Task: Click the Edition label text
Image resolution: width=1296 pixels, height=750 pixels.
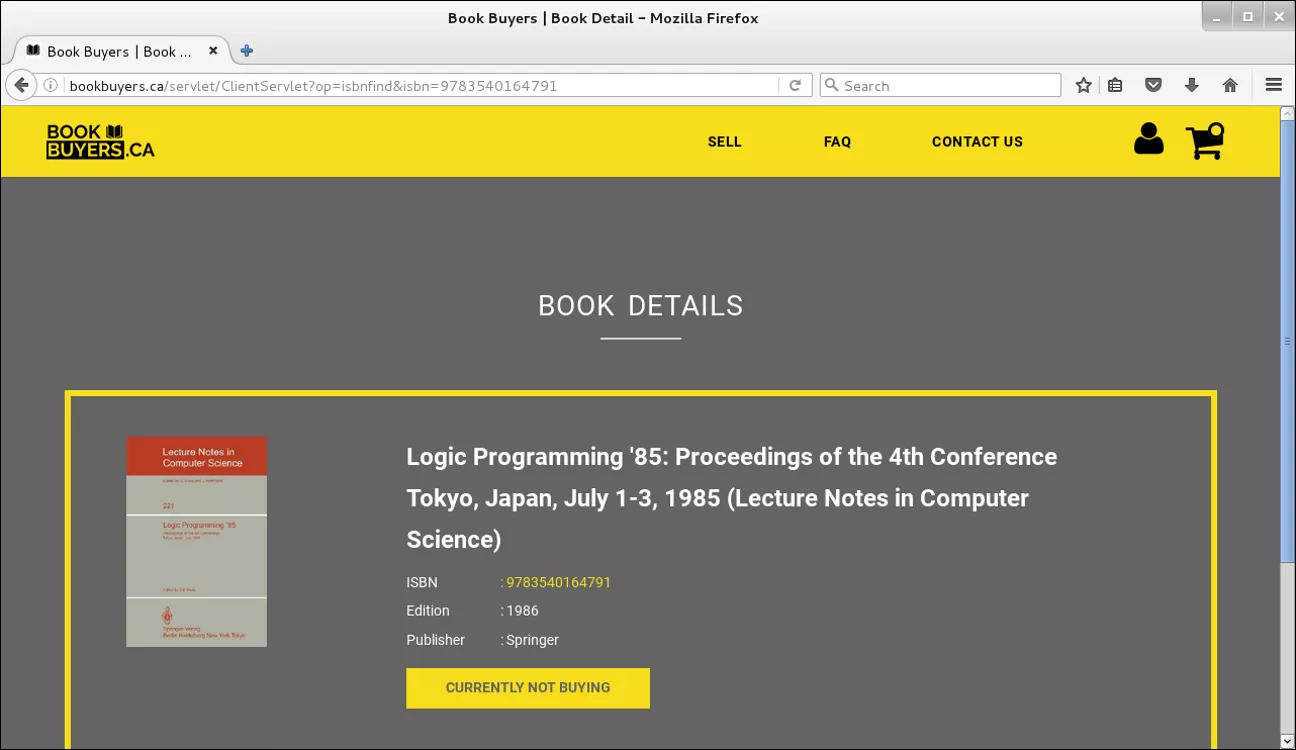Action: click(428, 611)
